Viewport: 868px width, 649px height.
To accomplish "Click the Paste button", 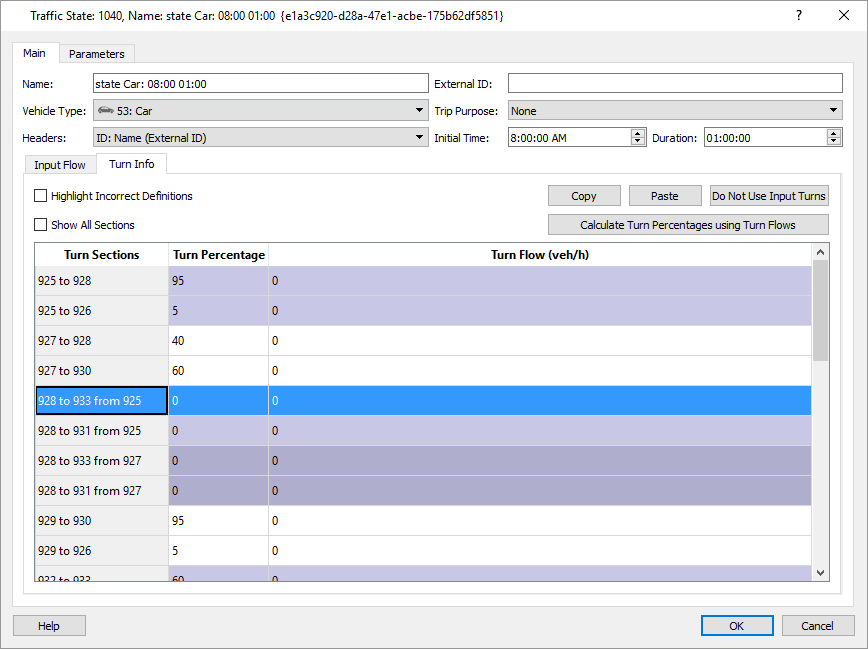I will coord(665,196).
